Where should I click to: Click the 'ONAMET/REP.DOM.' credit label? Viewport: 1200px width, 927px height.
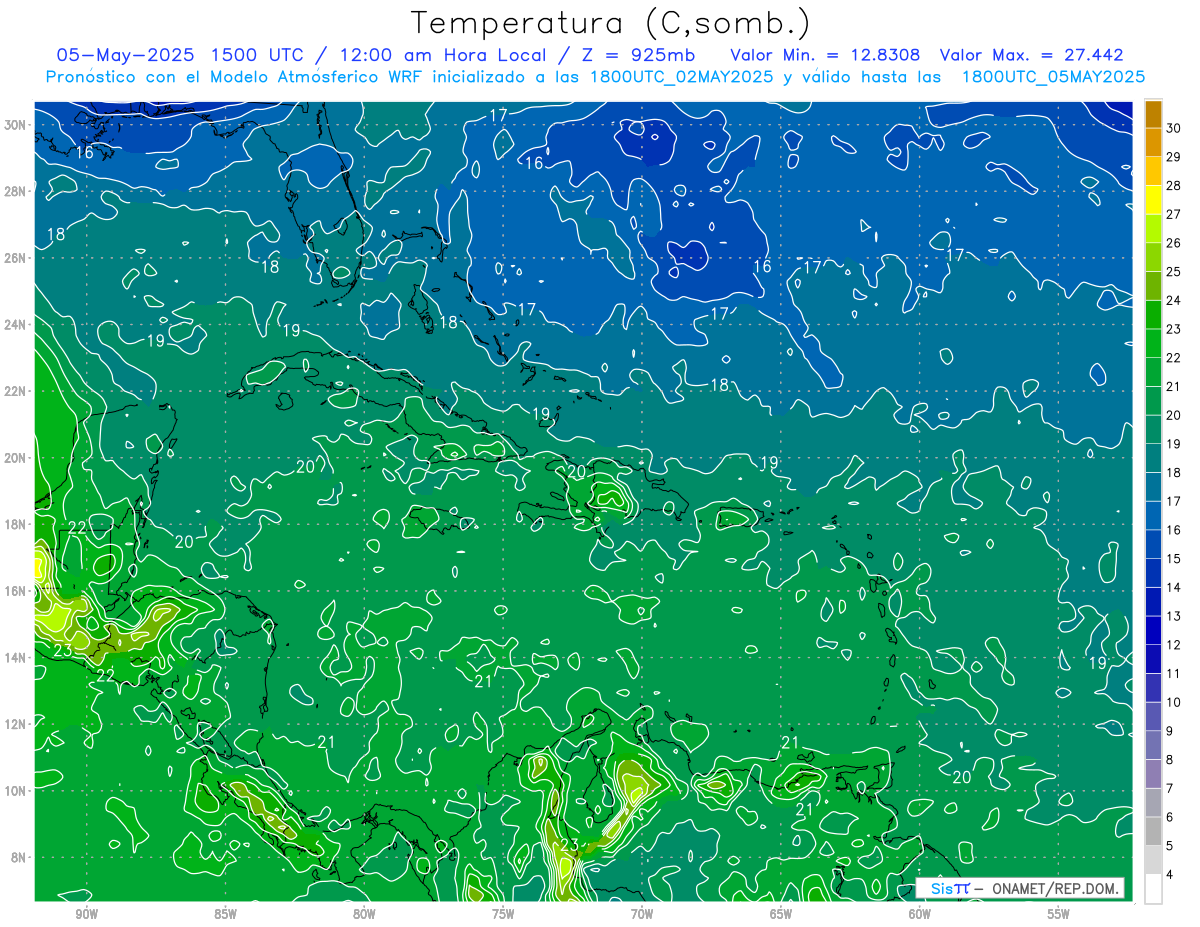click(x=1057, y=888)
